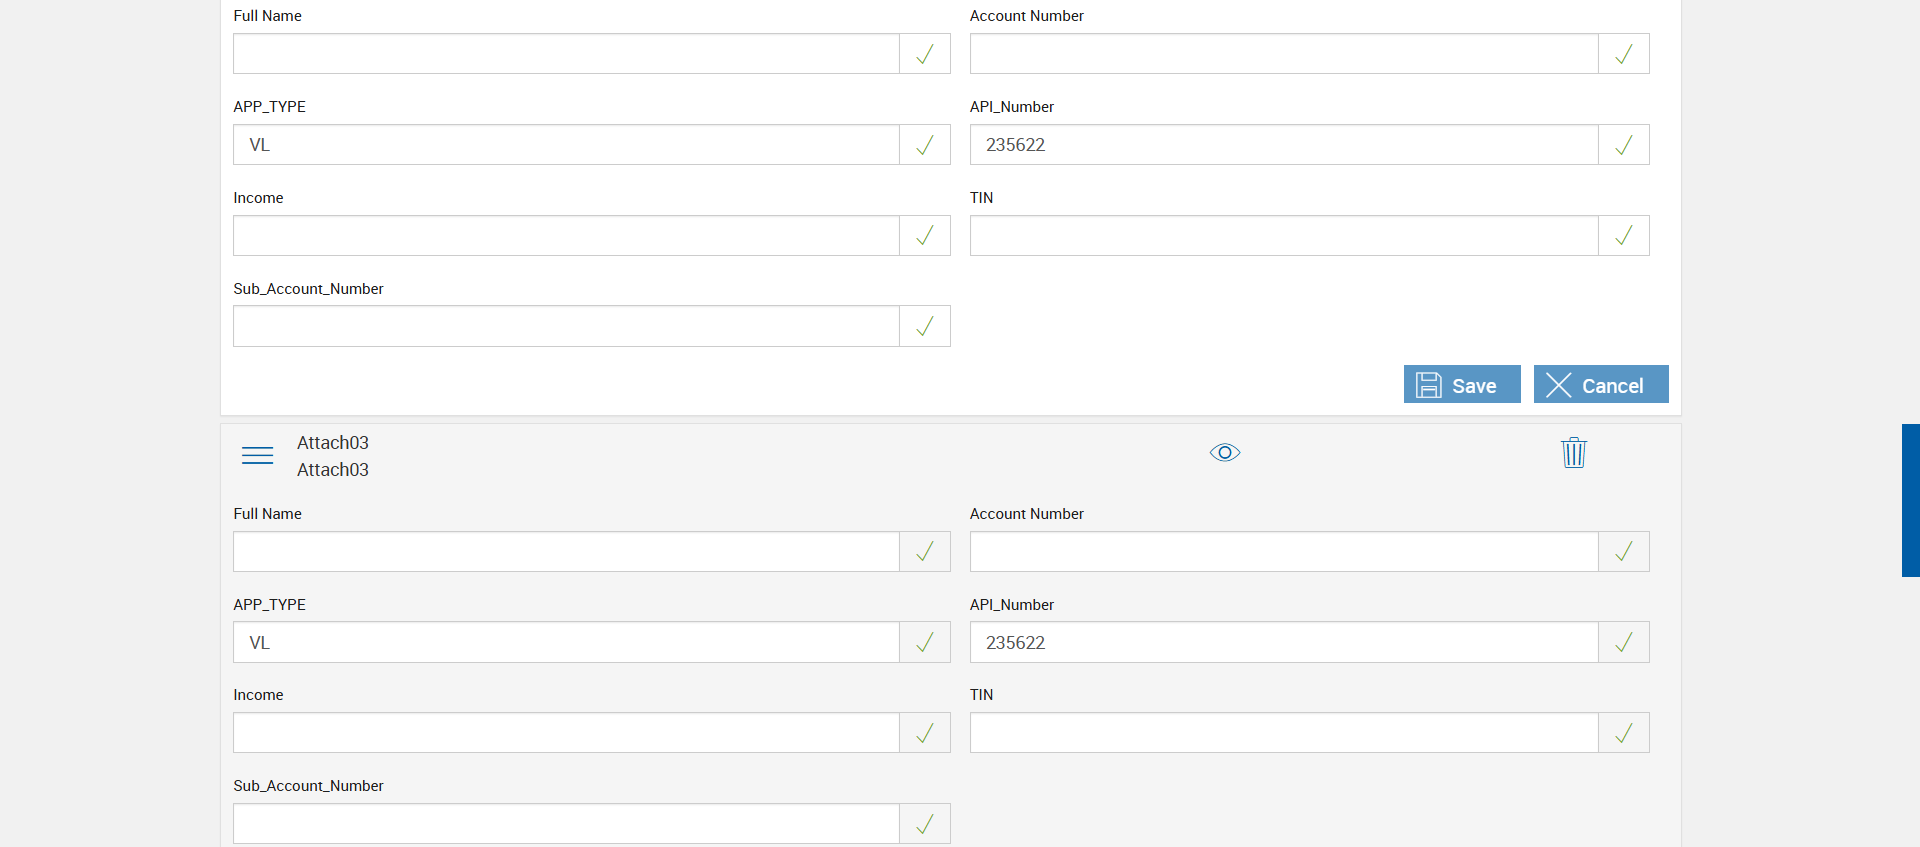The image size is (1920, 847).
Task: Click the top TIN input field
Action: [1284, 236]
